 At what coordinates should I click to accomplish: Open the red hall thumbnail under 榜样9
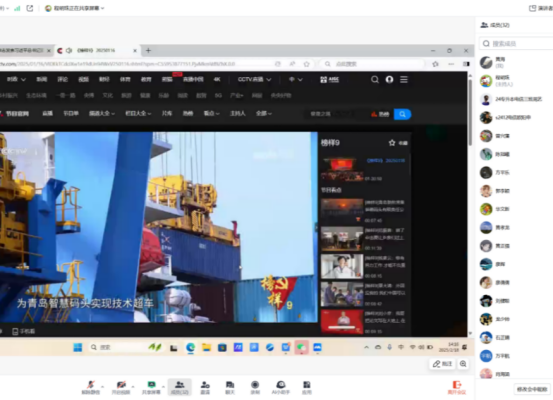(342, 169)
